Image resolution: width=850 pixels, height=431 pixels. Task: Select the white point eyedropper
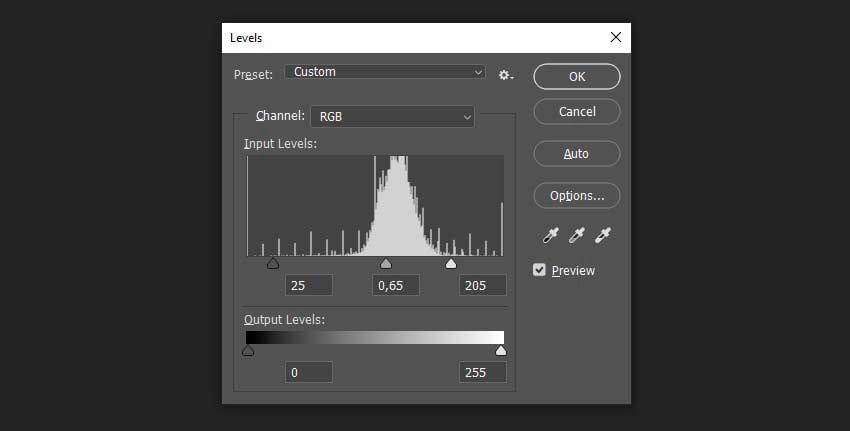602,236
